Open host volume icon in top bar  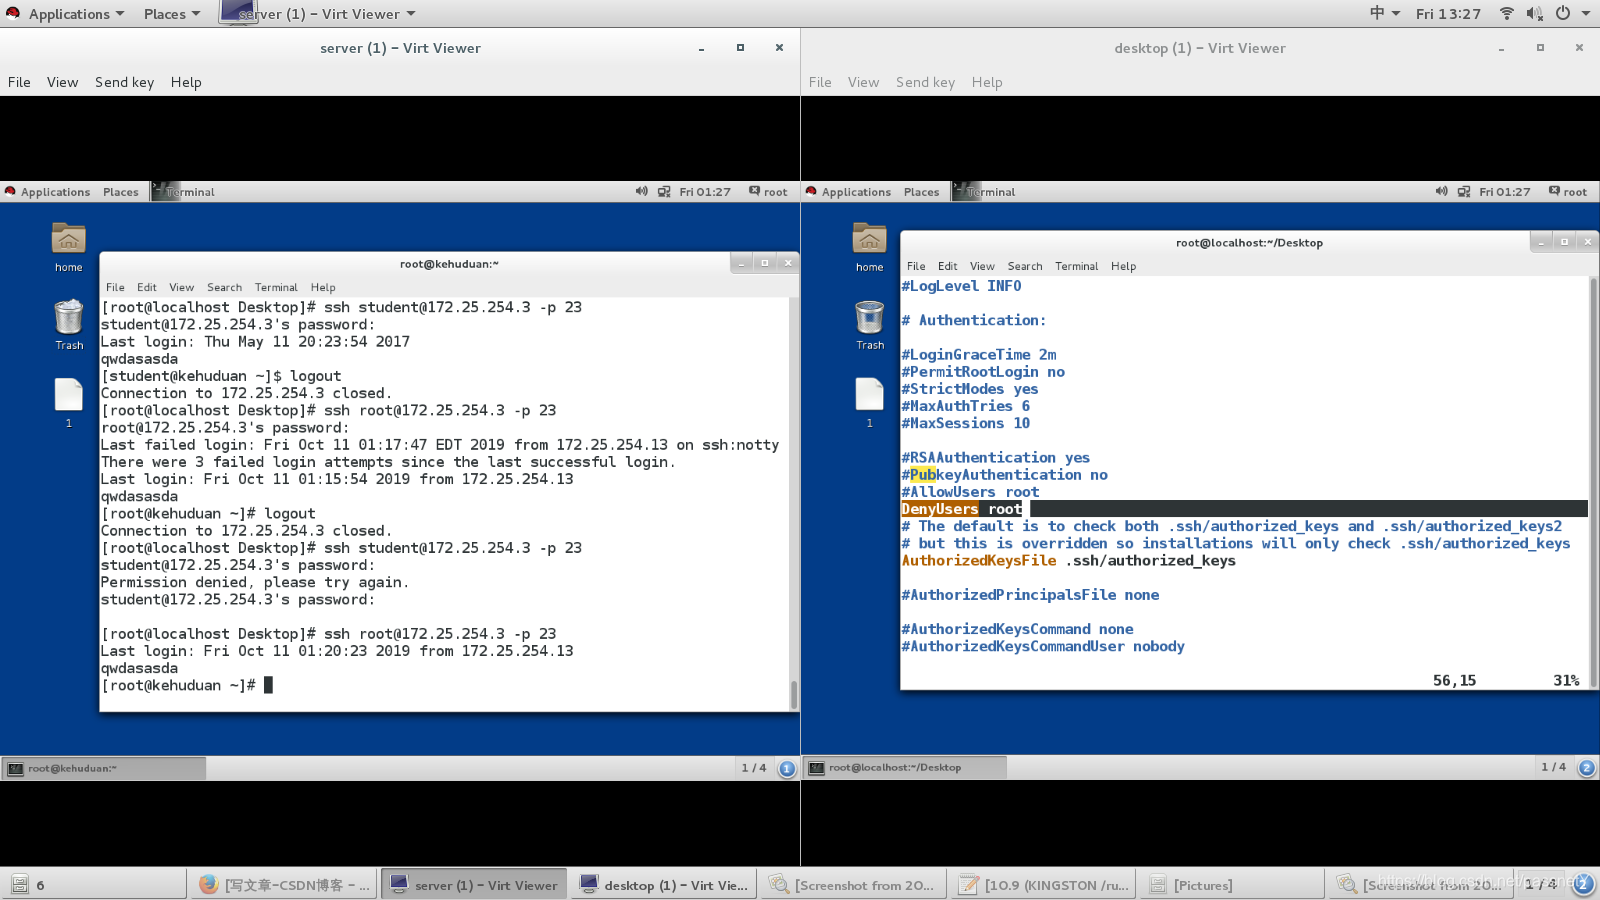(x=1534, y=13)
